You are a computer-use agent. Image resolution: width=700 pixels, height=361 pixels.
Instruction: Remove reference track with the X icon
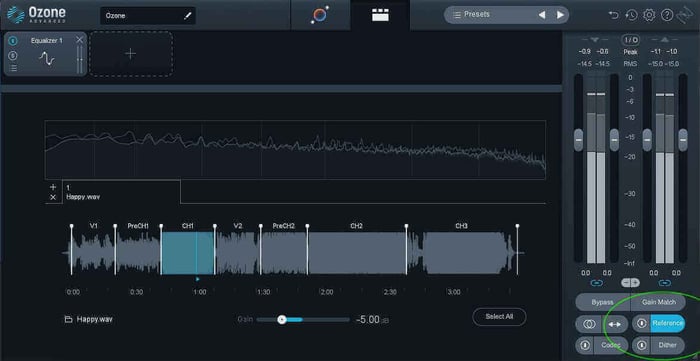click(x=53, y=197)
